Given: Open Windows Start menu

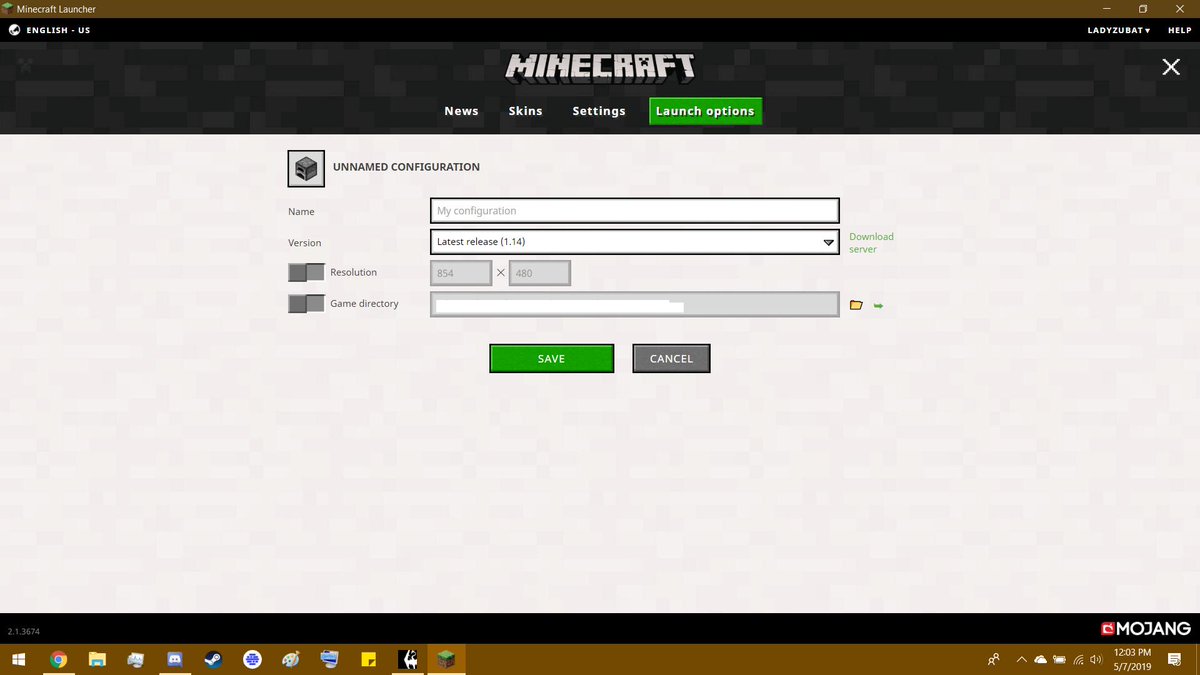Looking at the screenshot, I should (18, 660).
